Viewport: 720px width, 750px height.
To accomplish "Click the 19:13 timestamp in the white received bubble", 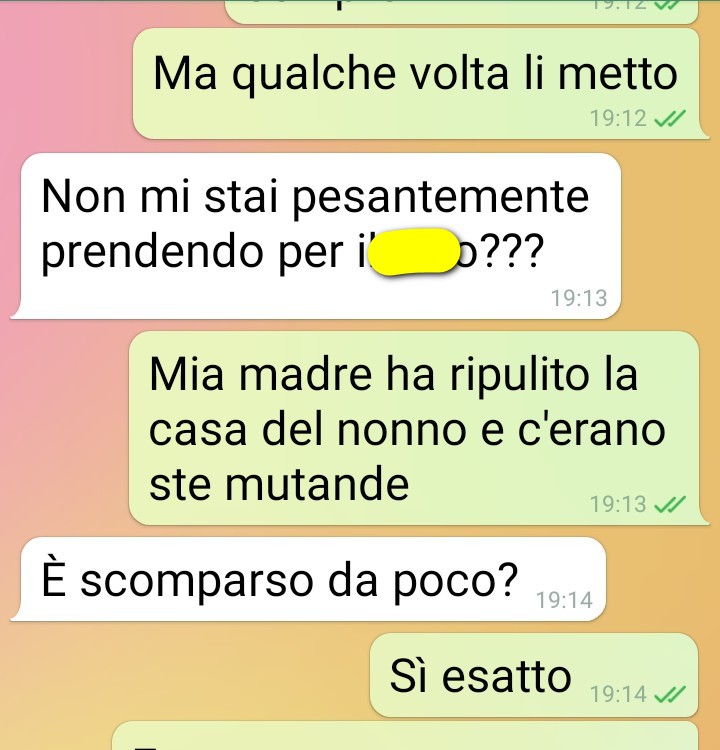I will [x=579, y=298].
